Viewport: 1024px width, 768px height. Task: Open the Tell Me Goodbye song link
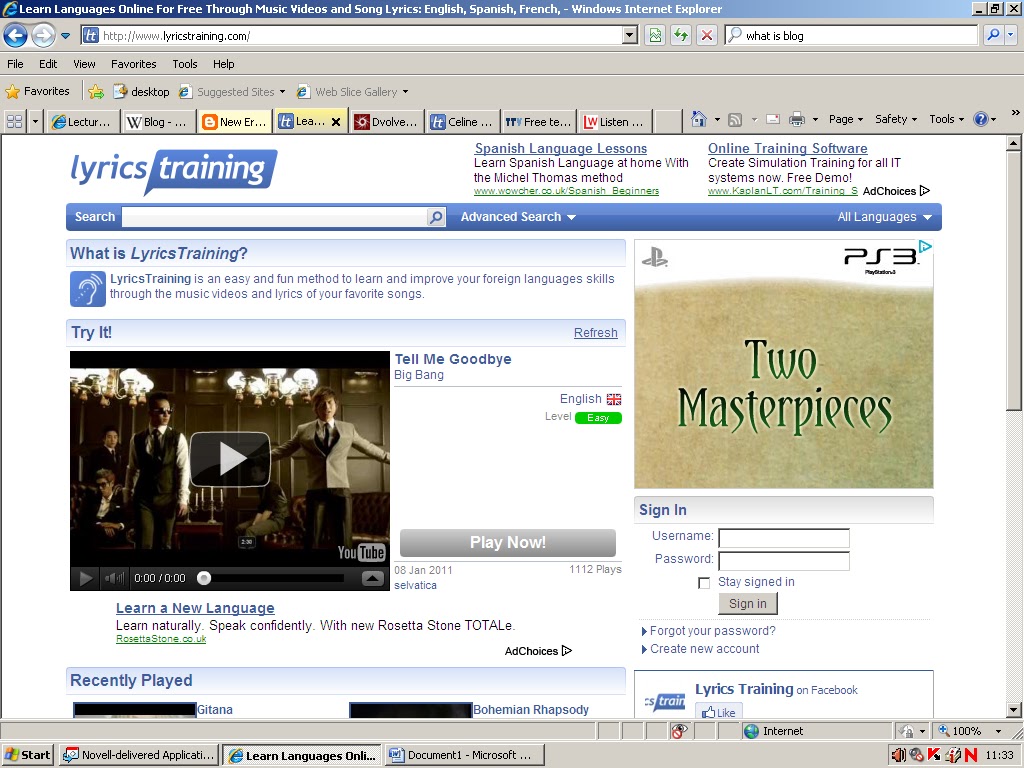click(453, 359)
